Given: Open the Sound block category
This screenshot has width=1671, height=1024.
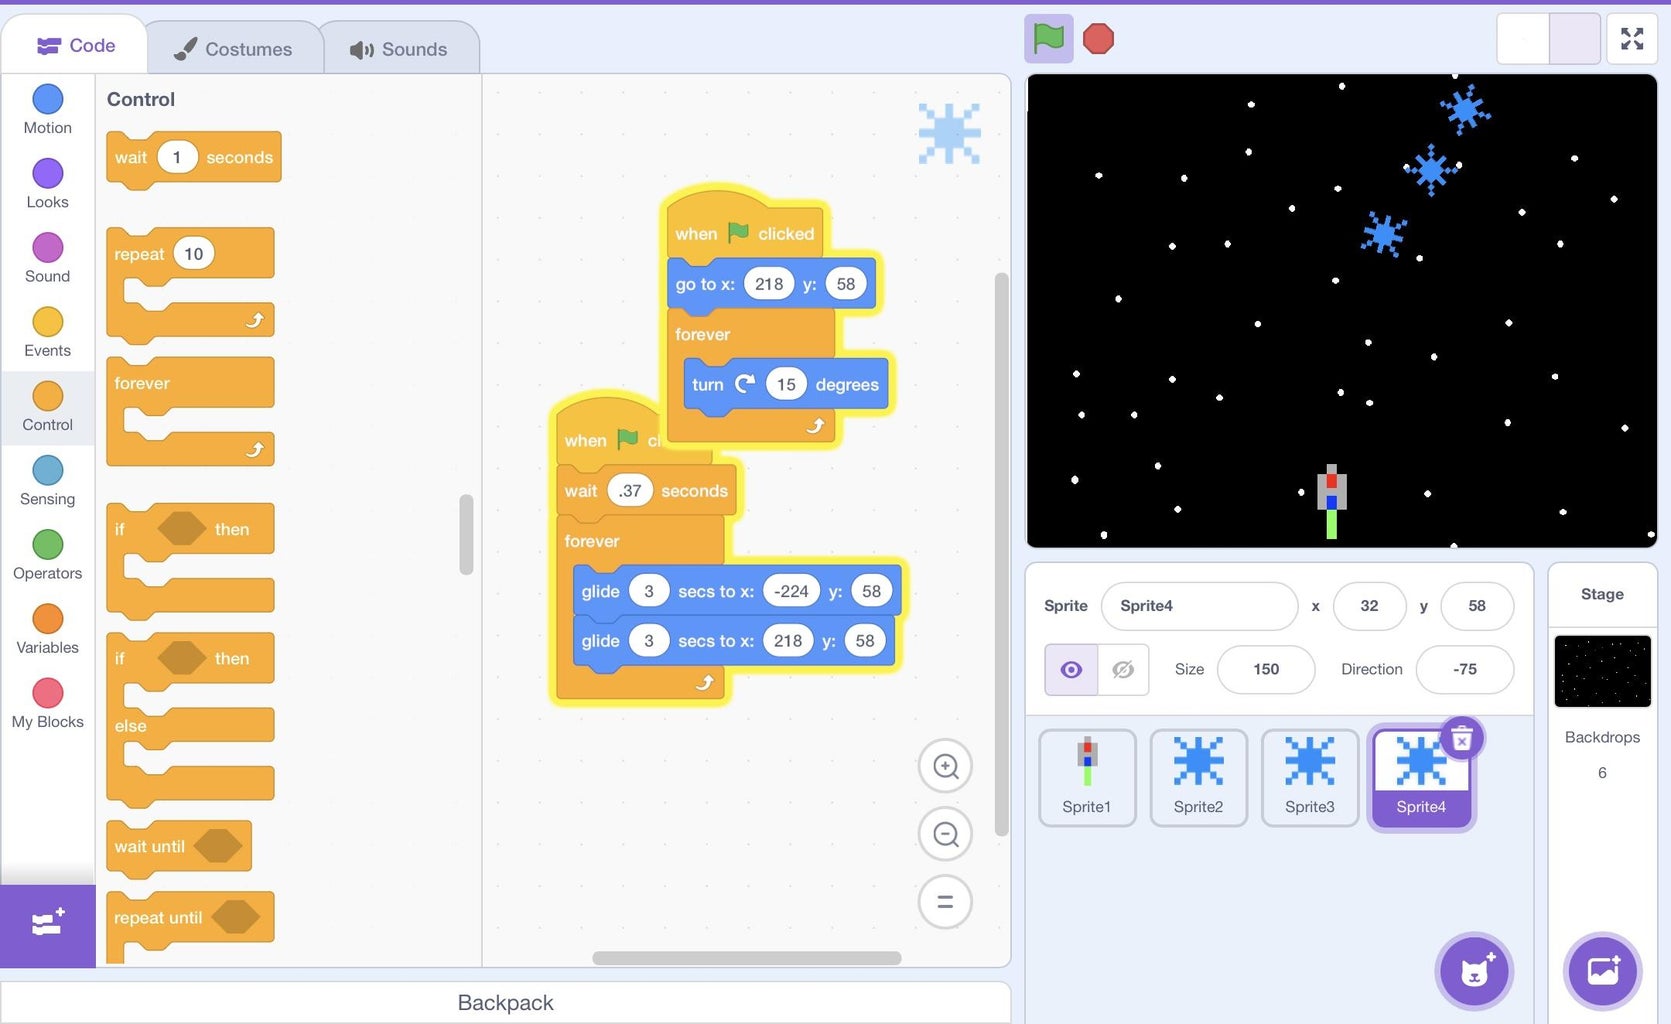Looking at the screenshot, I should (x=47, y=258).
